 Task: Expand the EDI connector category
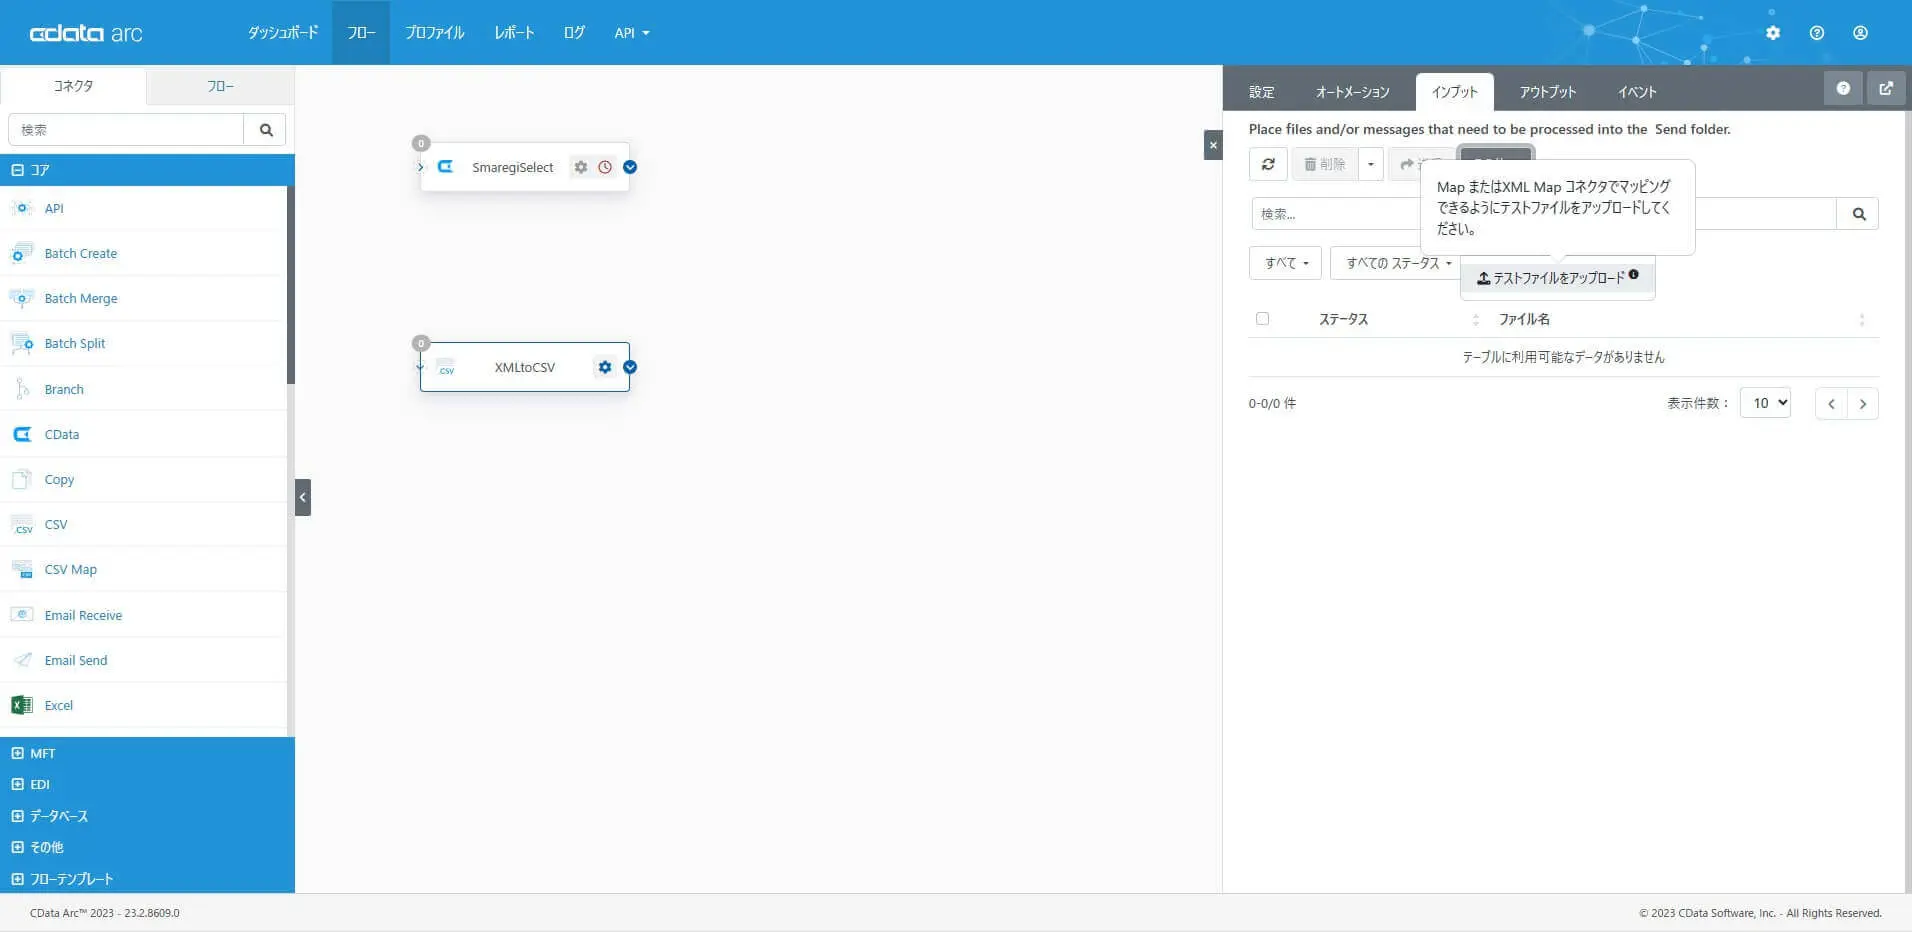[147, 784]
